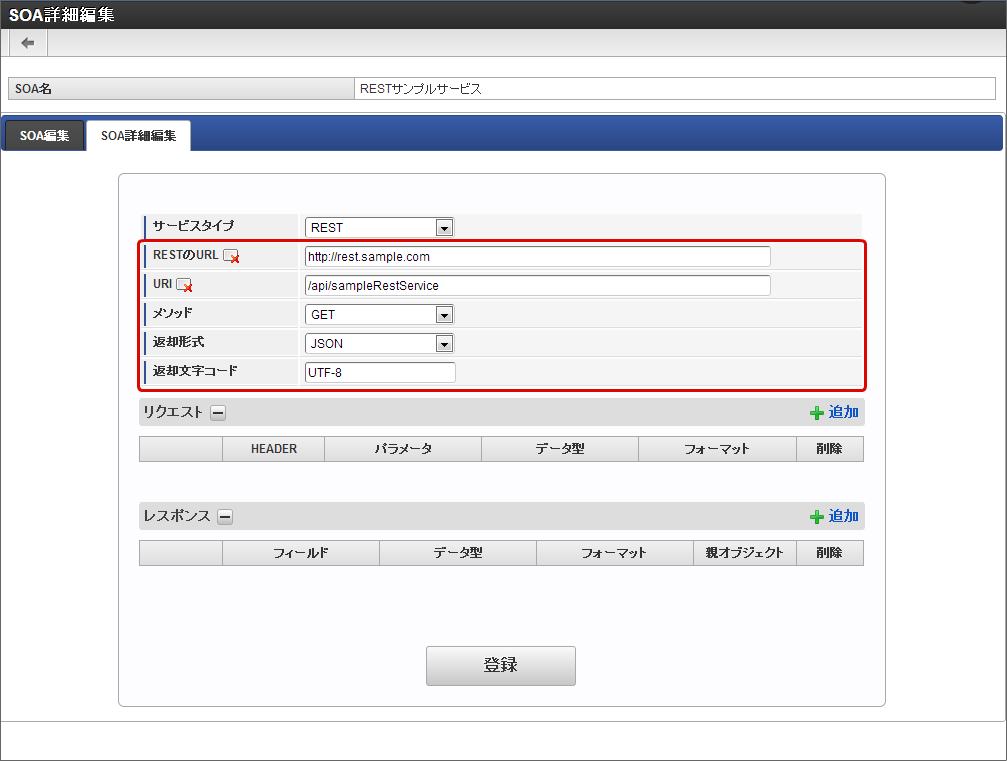Click the green plus icon in レスポンス section
This screenshot has height=761, width=1007.
(x=816, y=517)
